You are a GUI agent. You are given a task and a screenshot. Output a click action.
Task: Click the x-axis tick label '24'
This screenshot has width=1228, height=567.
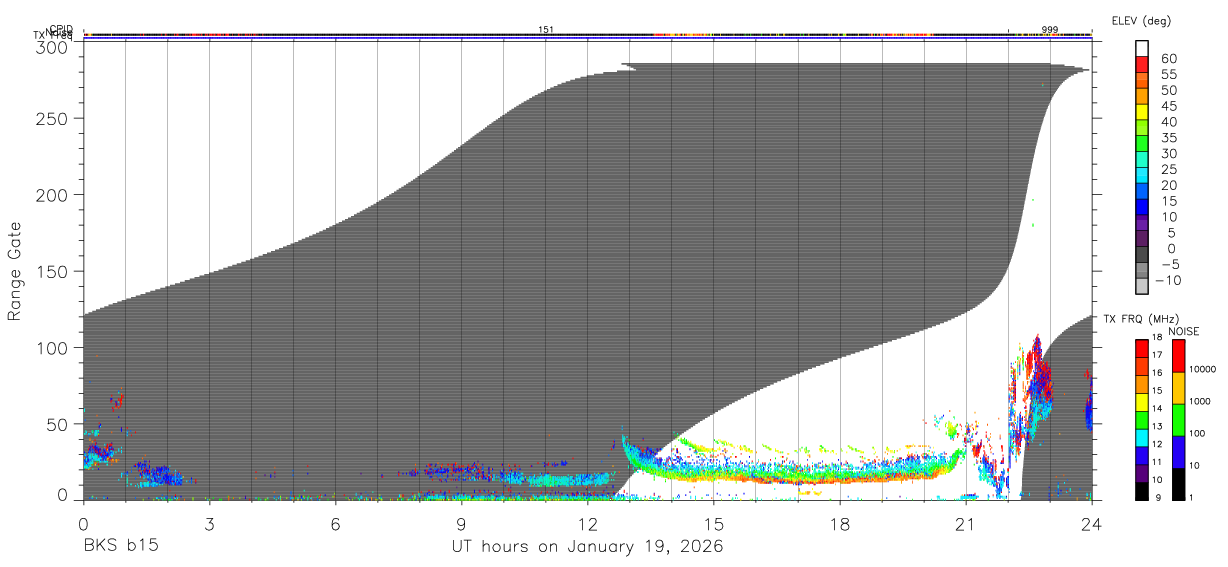coord(1091,523)
